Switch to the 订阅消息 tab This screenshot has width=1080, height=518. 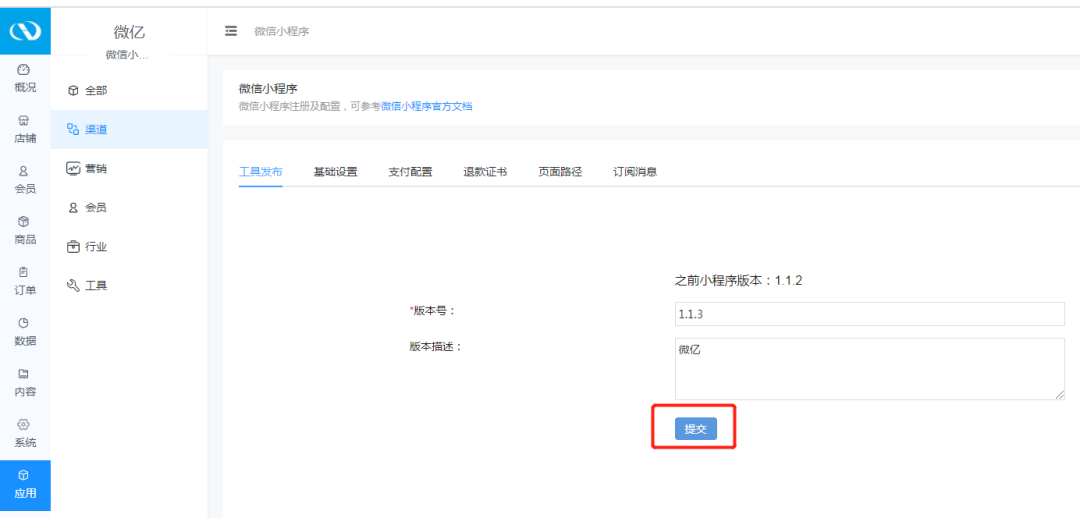[635, 172]
